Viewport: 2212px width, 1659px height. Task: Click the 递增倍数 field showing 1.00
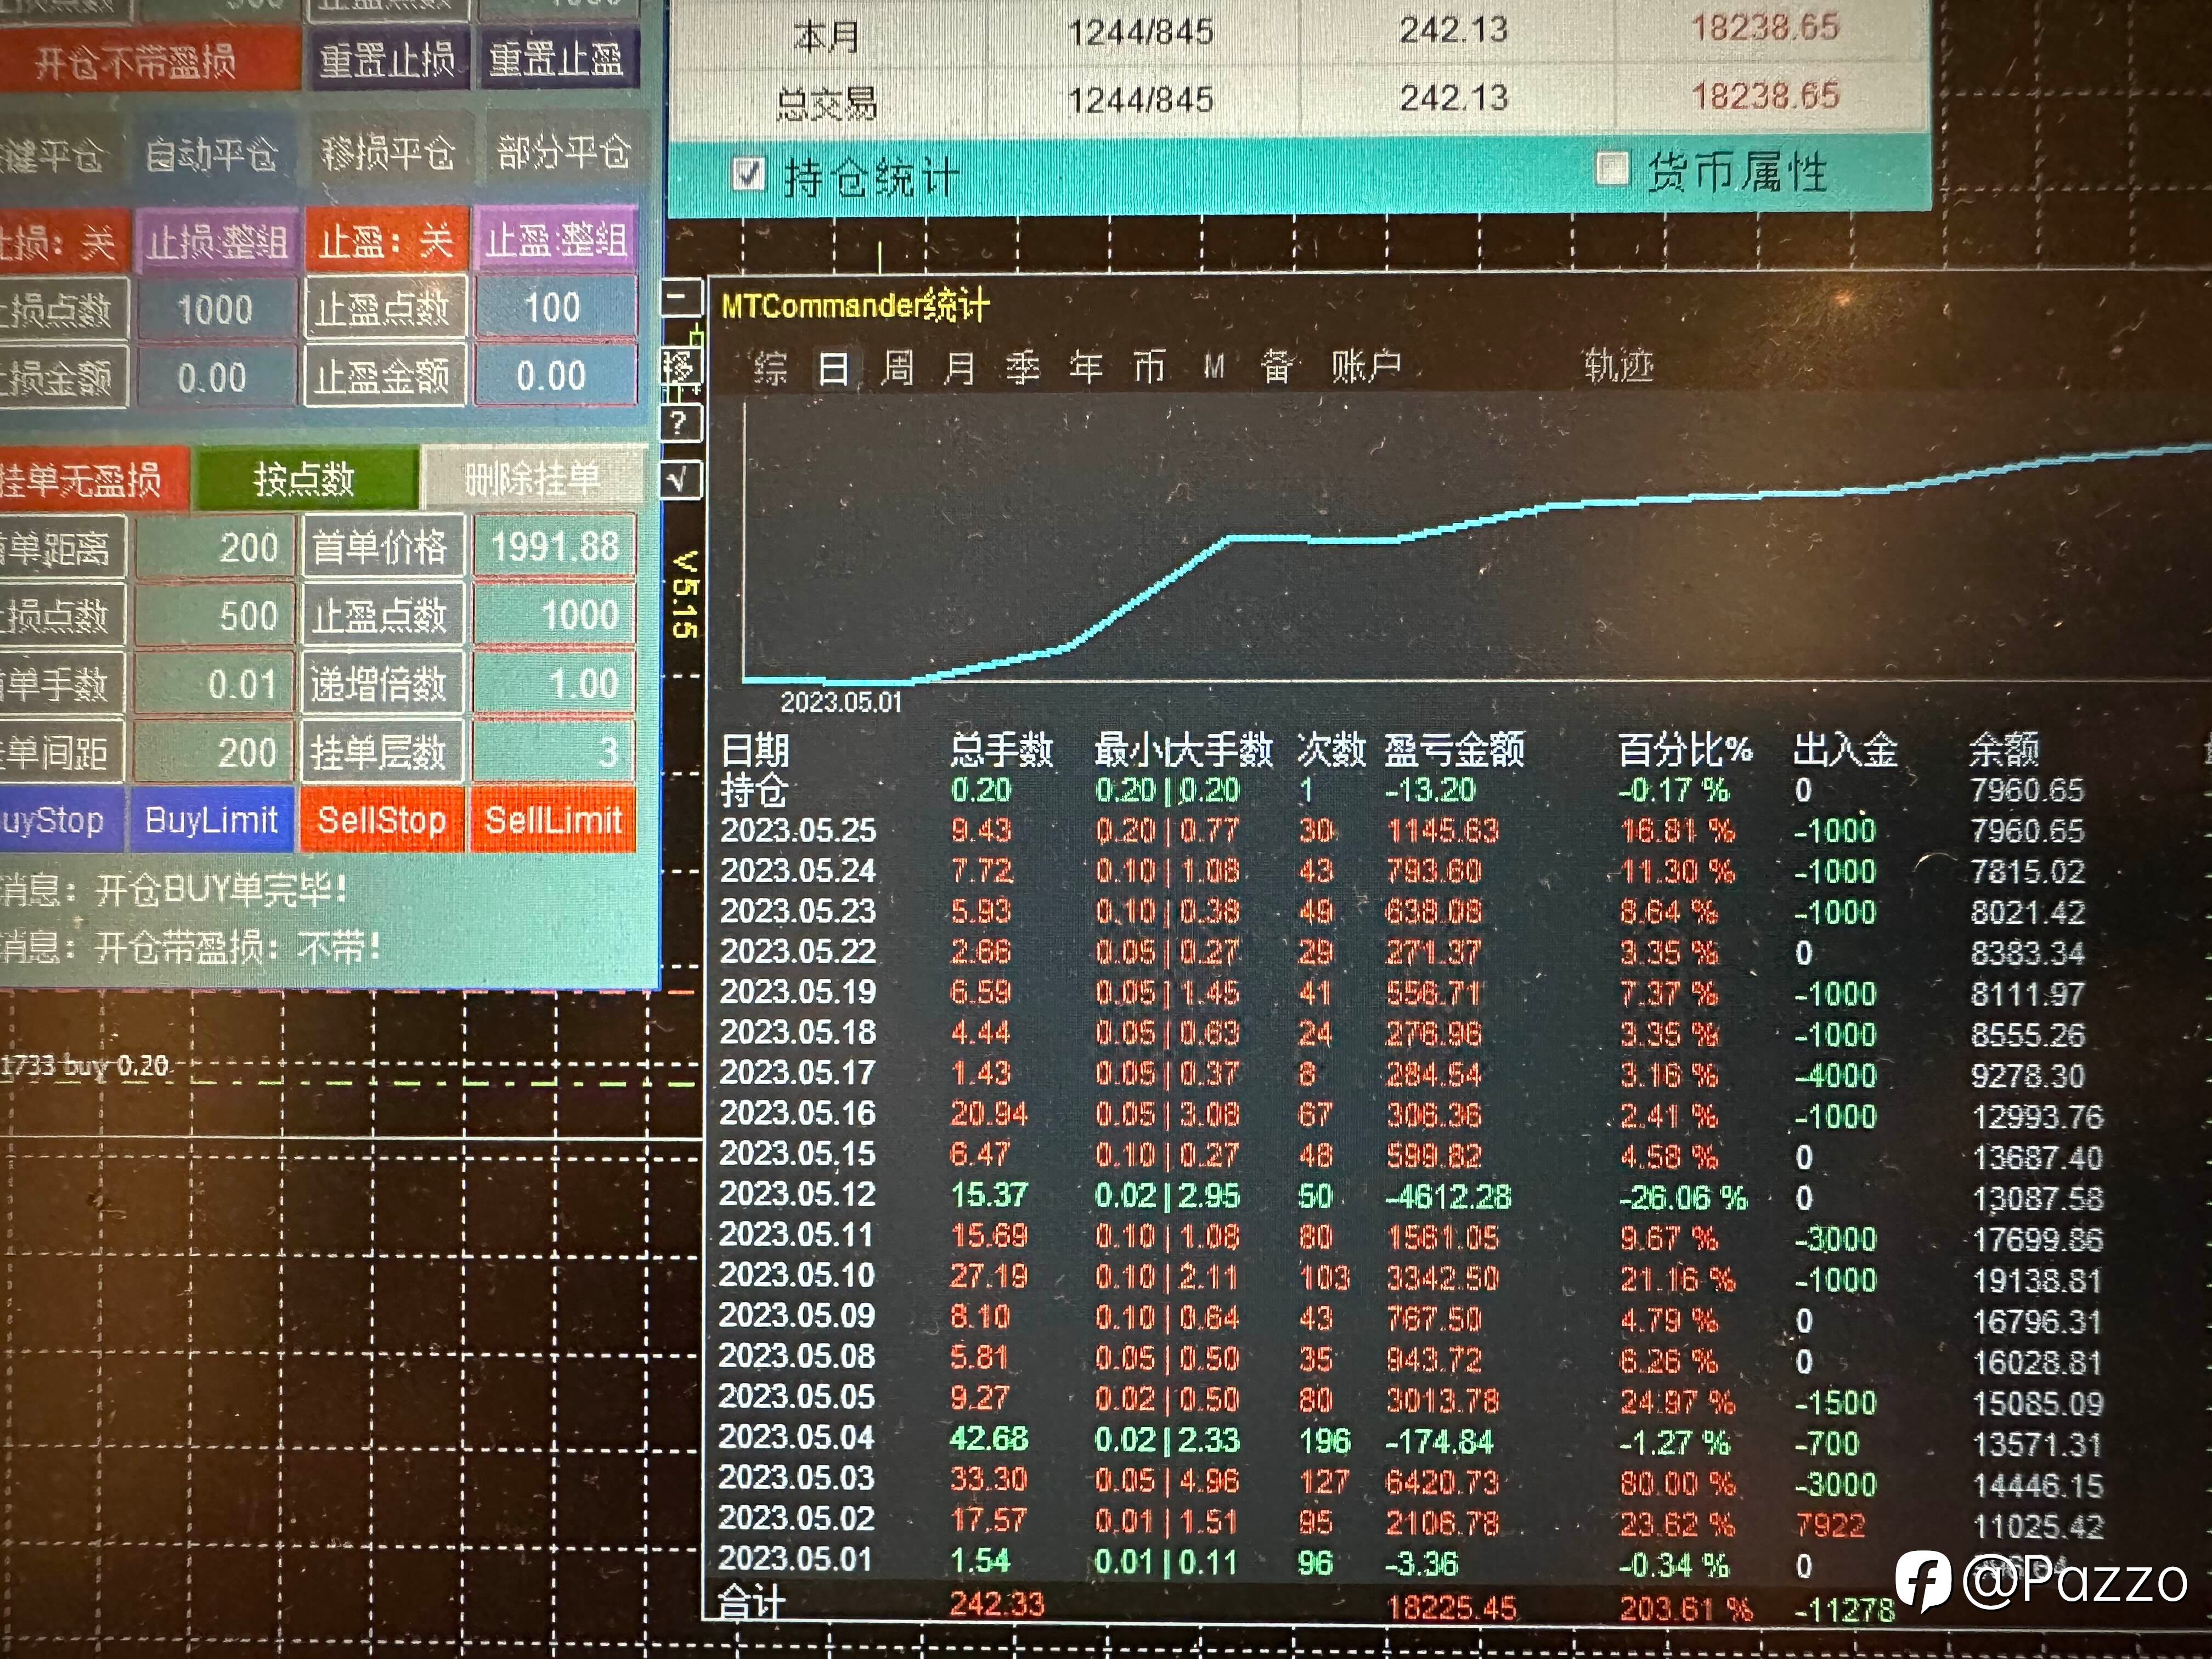tap(554, 684)
